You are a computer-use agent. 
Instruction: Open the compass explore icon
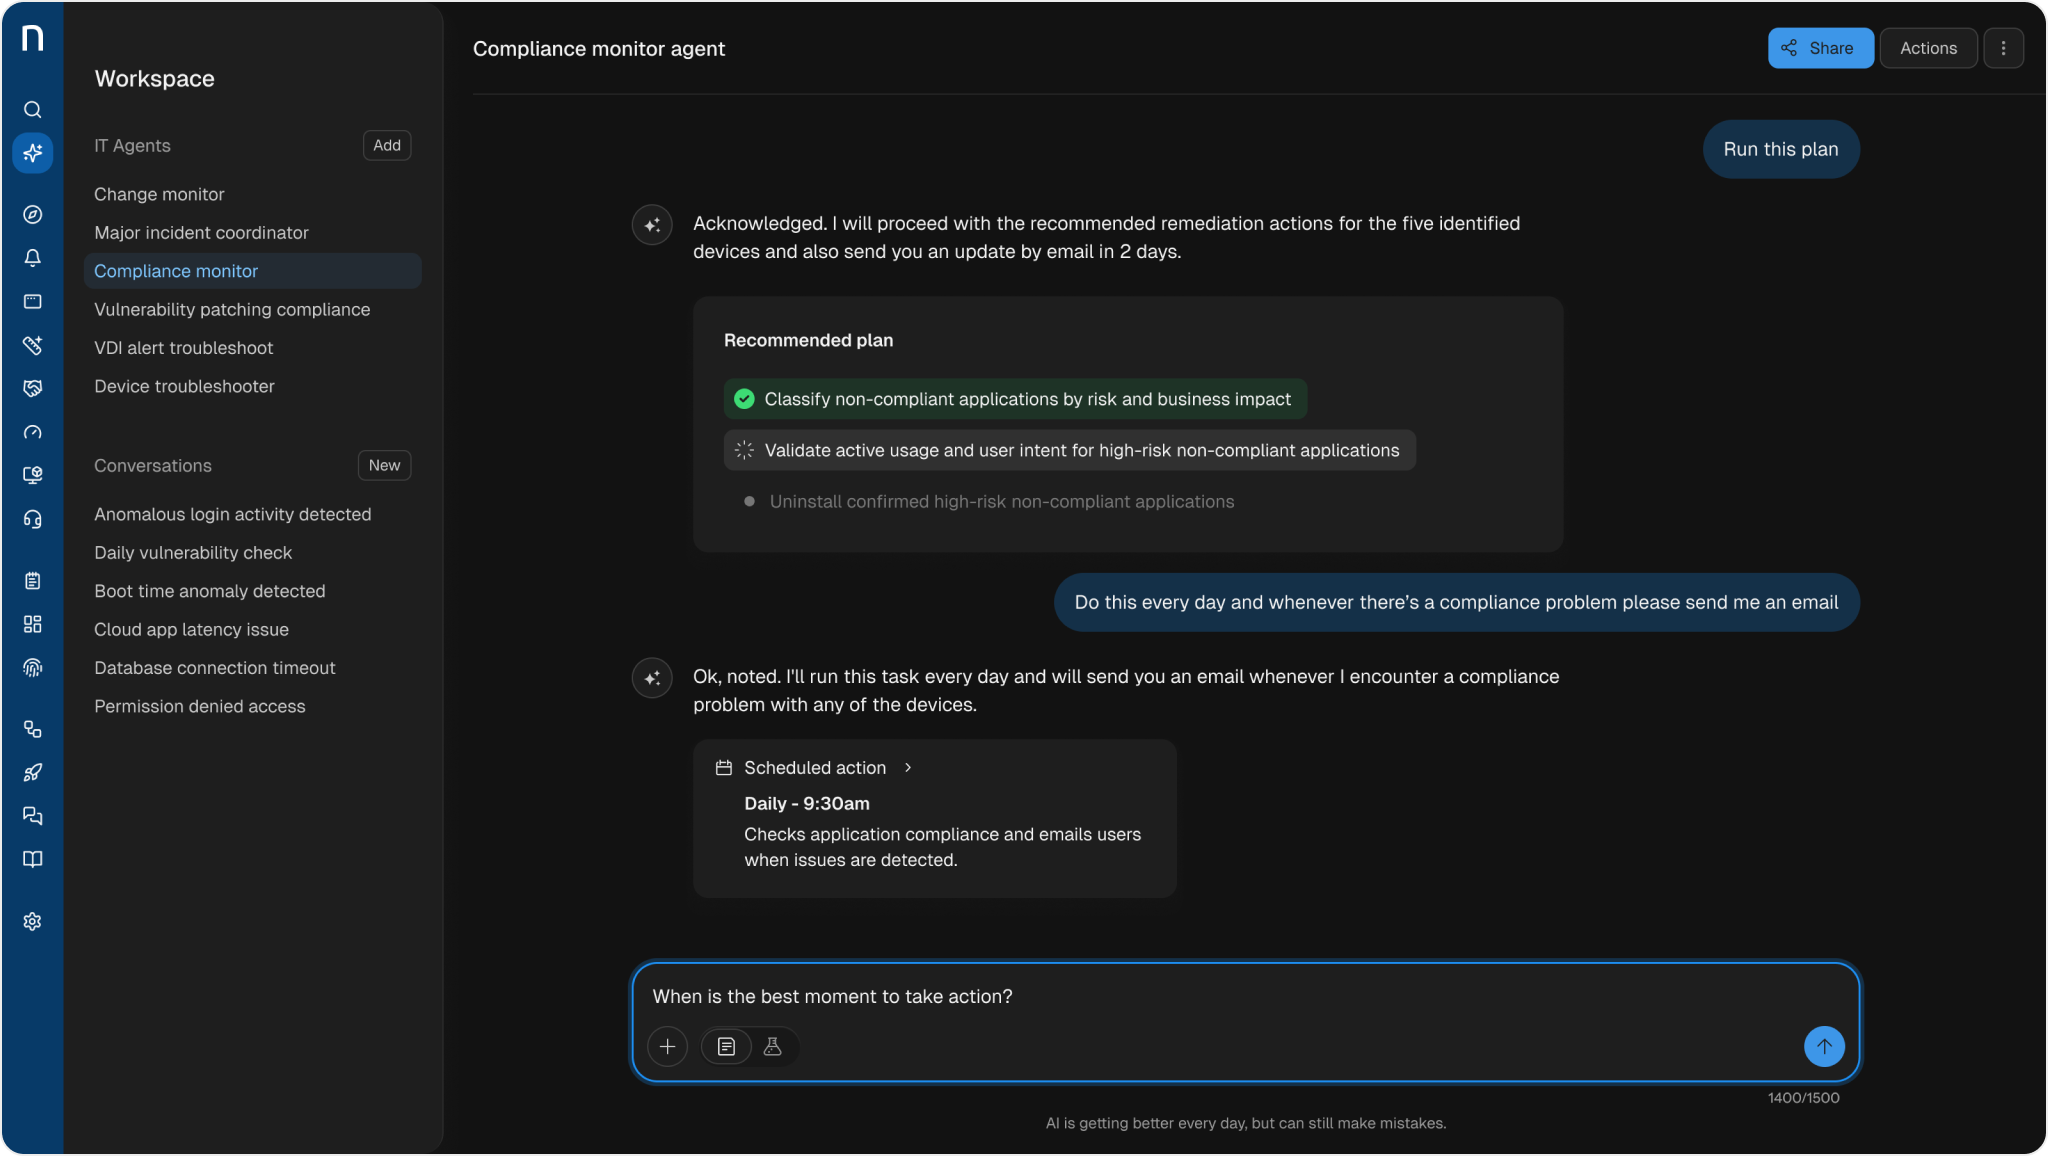click(33, 215)
